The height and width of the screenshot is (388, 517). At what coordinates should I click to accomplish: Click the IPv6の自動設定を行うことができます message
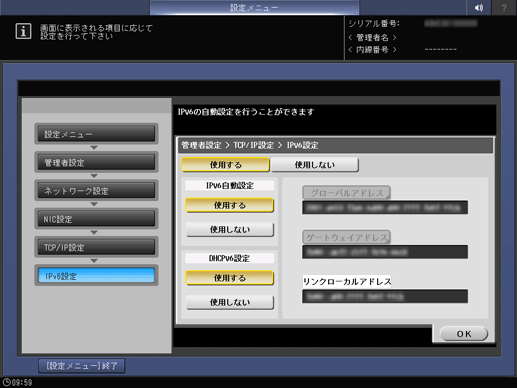246,112
